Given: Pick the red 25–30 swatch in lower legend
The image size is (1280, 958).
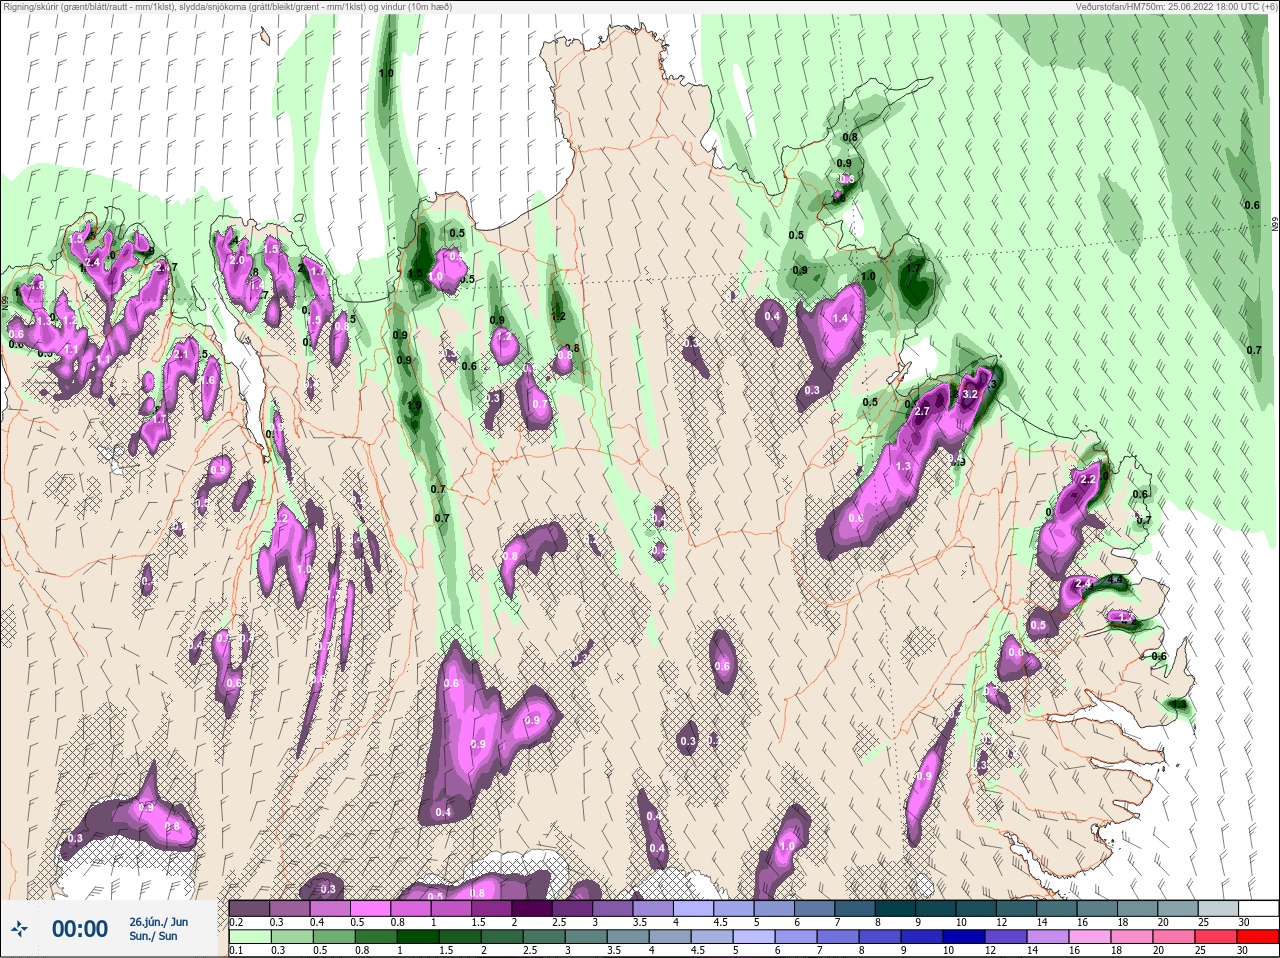Looking at the screenshot, I should pos(1258,937).
